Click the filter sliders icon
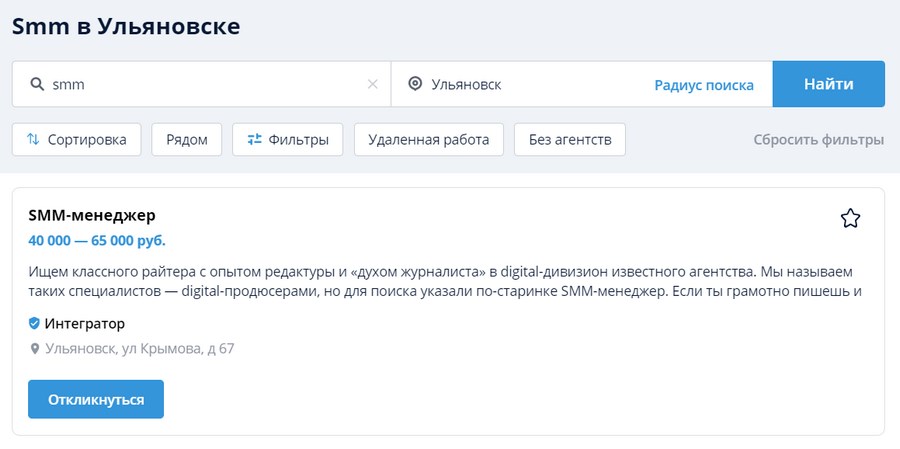 [254, 139]
